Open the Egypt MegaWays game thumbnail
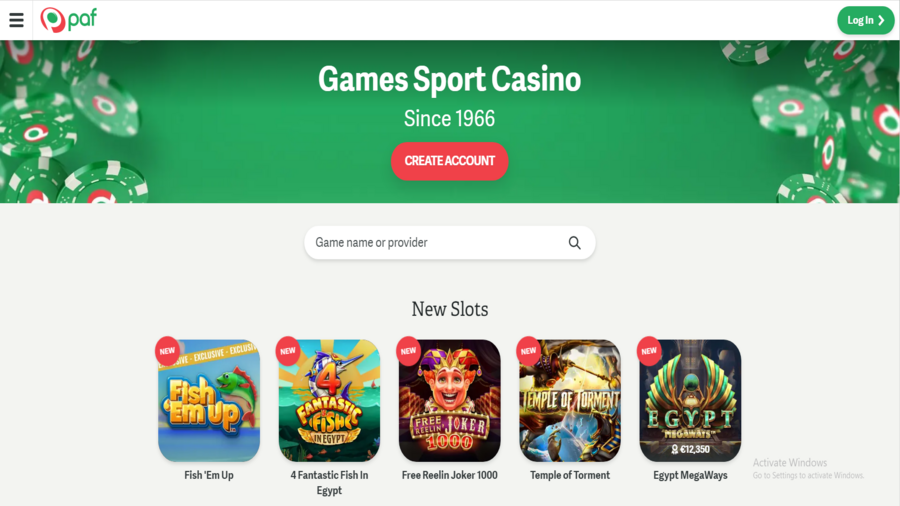The image size is (900, 506). pos(690,400)
